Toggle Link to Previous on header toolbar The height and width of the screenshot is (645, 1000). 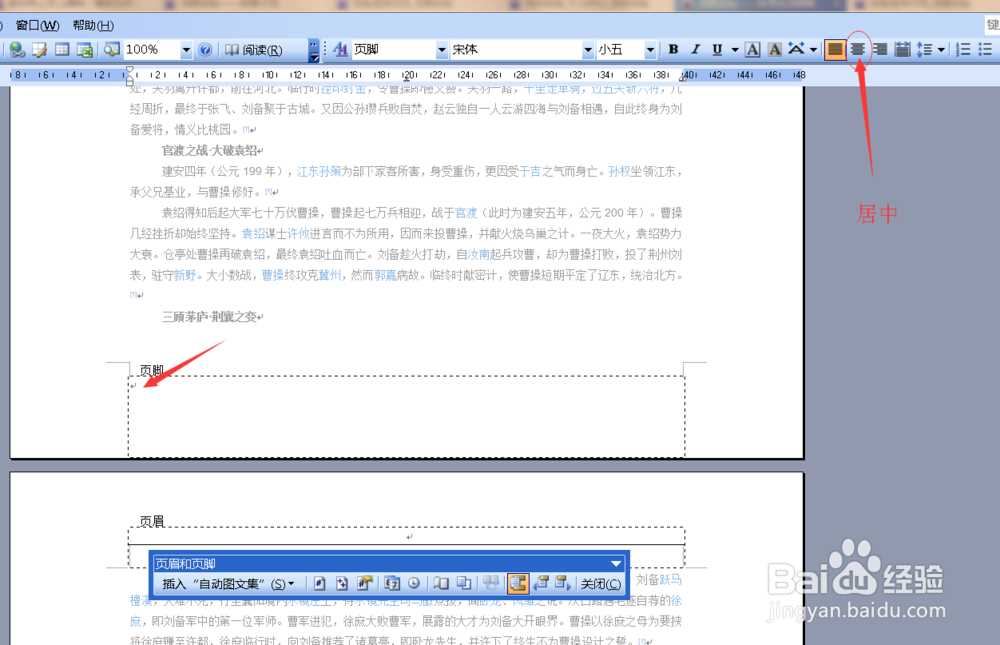tap(491, 583)
